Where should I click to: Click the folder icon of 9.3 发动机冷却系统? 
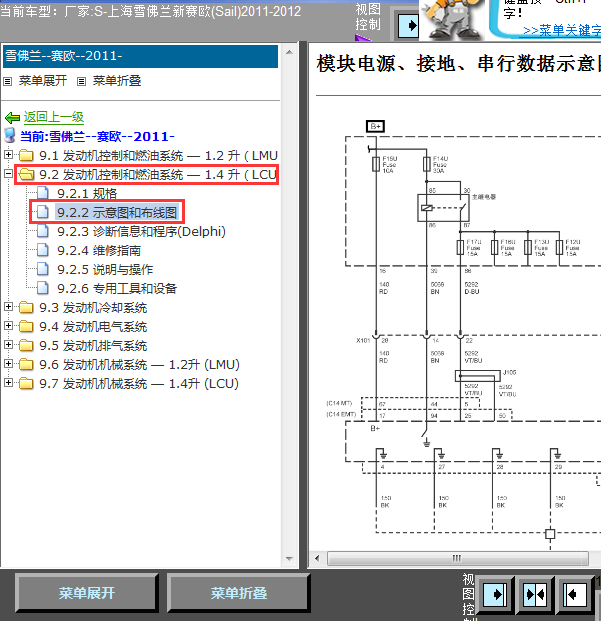coord(26,307)
